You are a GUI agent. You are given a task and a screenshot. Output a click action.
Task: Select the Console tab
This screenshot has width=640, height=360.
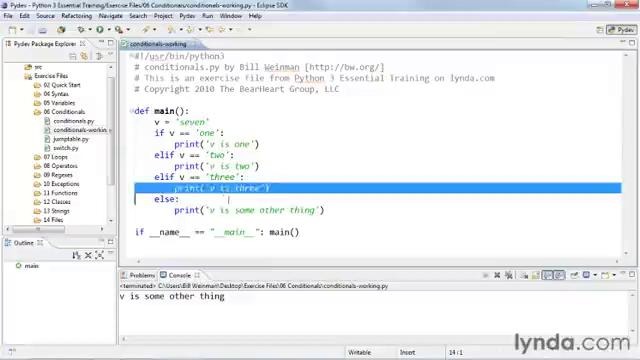180,275
